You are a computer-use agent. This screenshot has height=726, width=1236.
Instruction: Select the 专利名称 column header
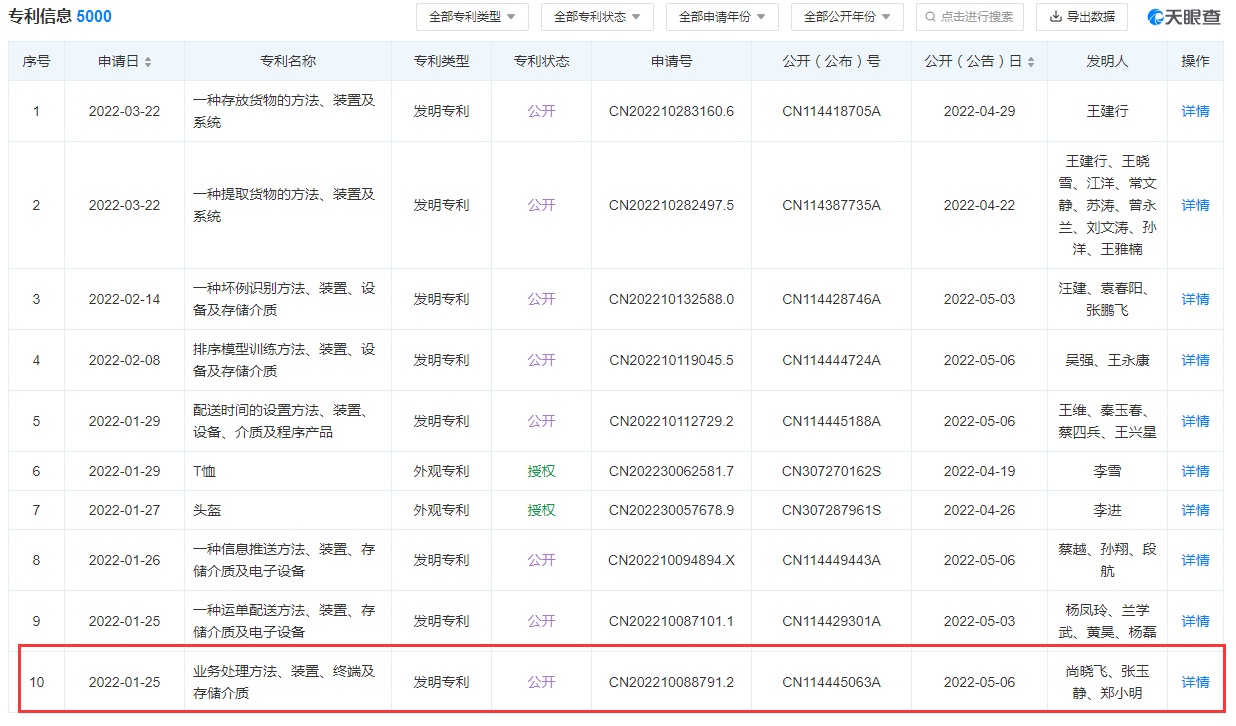pyautogui.click(x=287, y=61)
